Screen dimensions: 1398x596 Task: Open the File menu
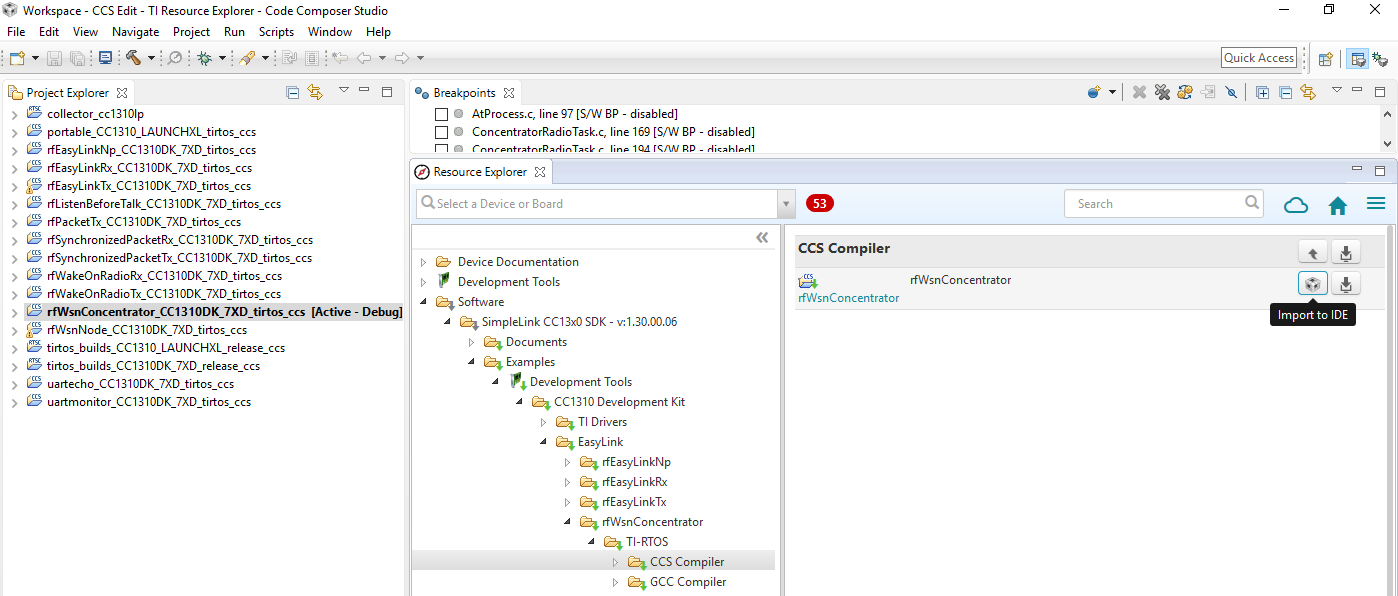point(16,32)
